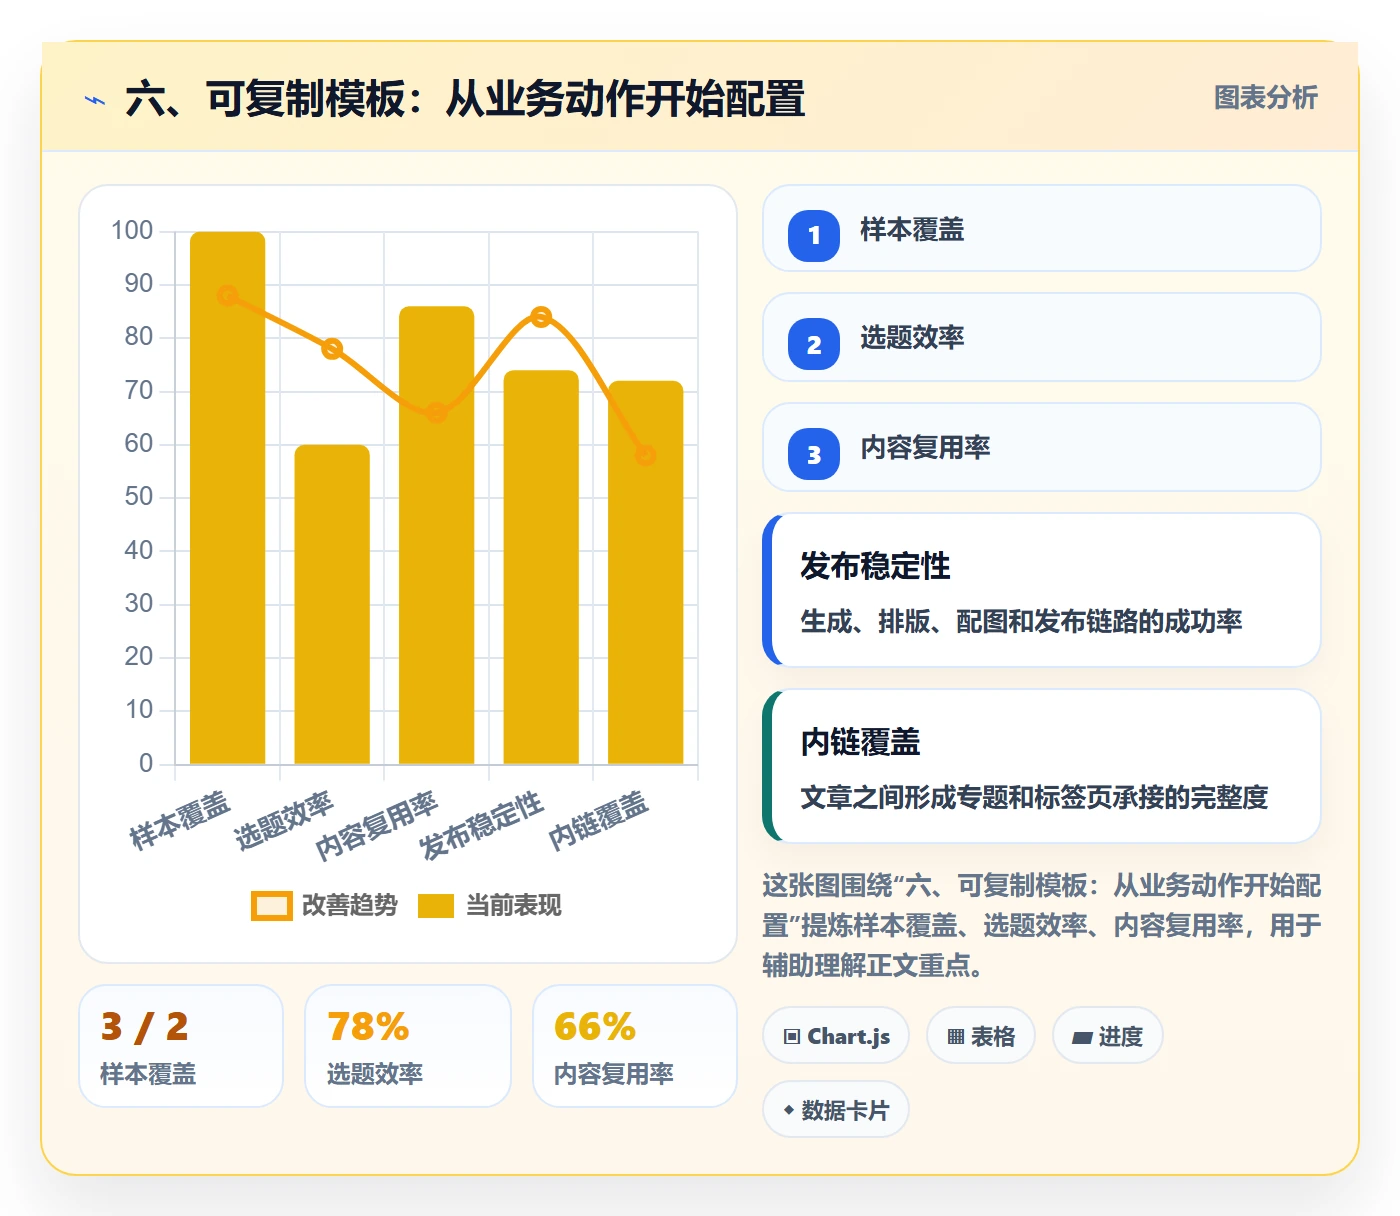Click the text 文章之间形成专题和标签页承接的完整度
1400x1216 pixels.
tap(1034, 798)
